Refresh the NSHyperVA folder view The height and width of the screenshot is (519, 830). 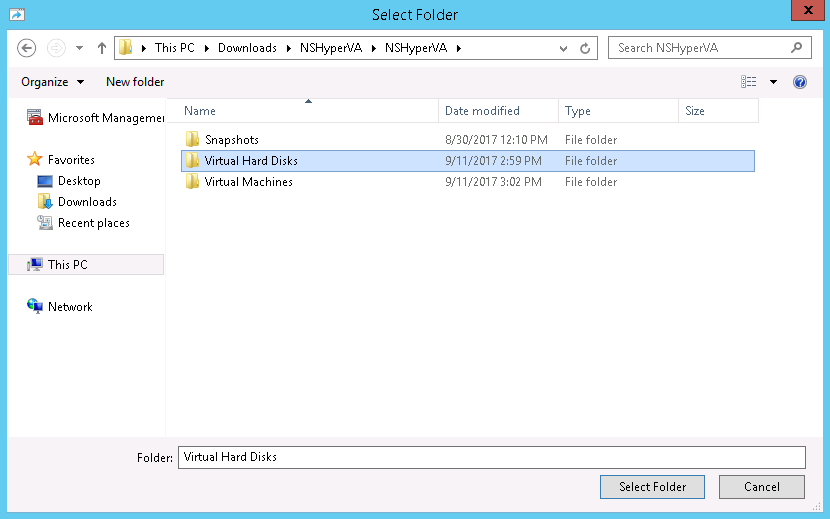[586, 48]
